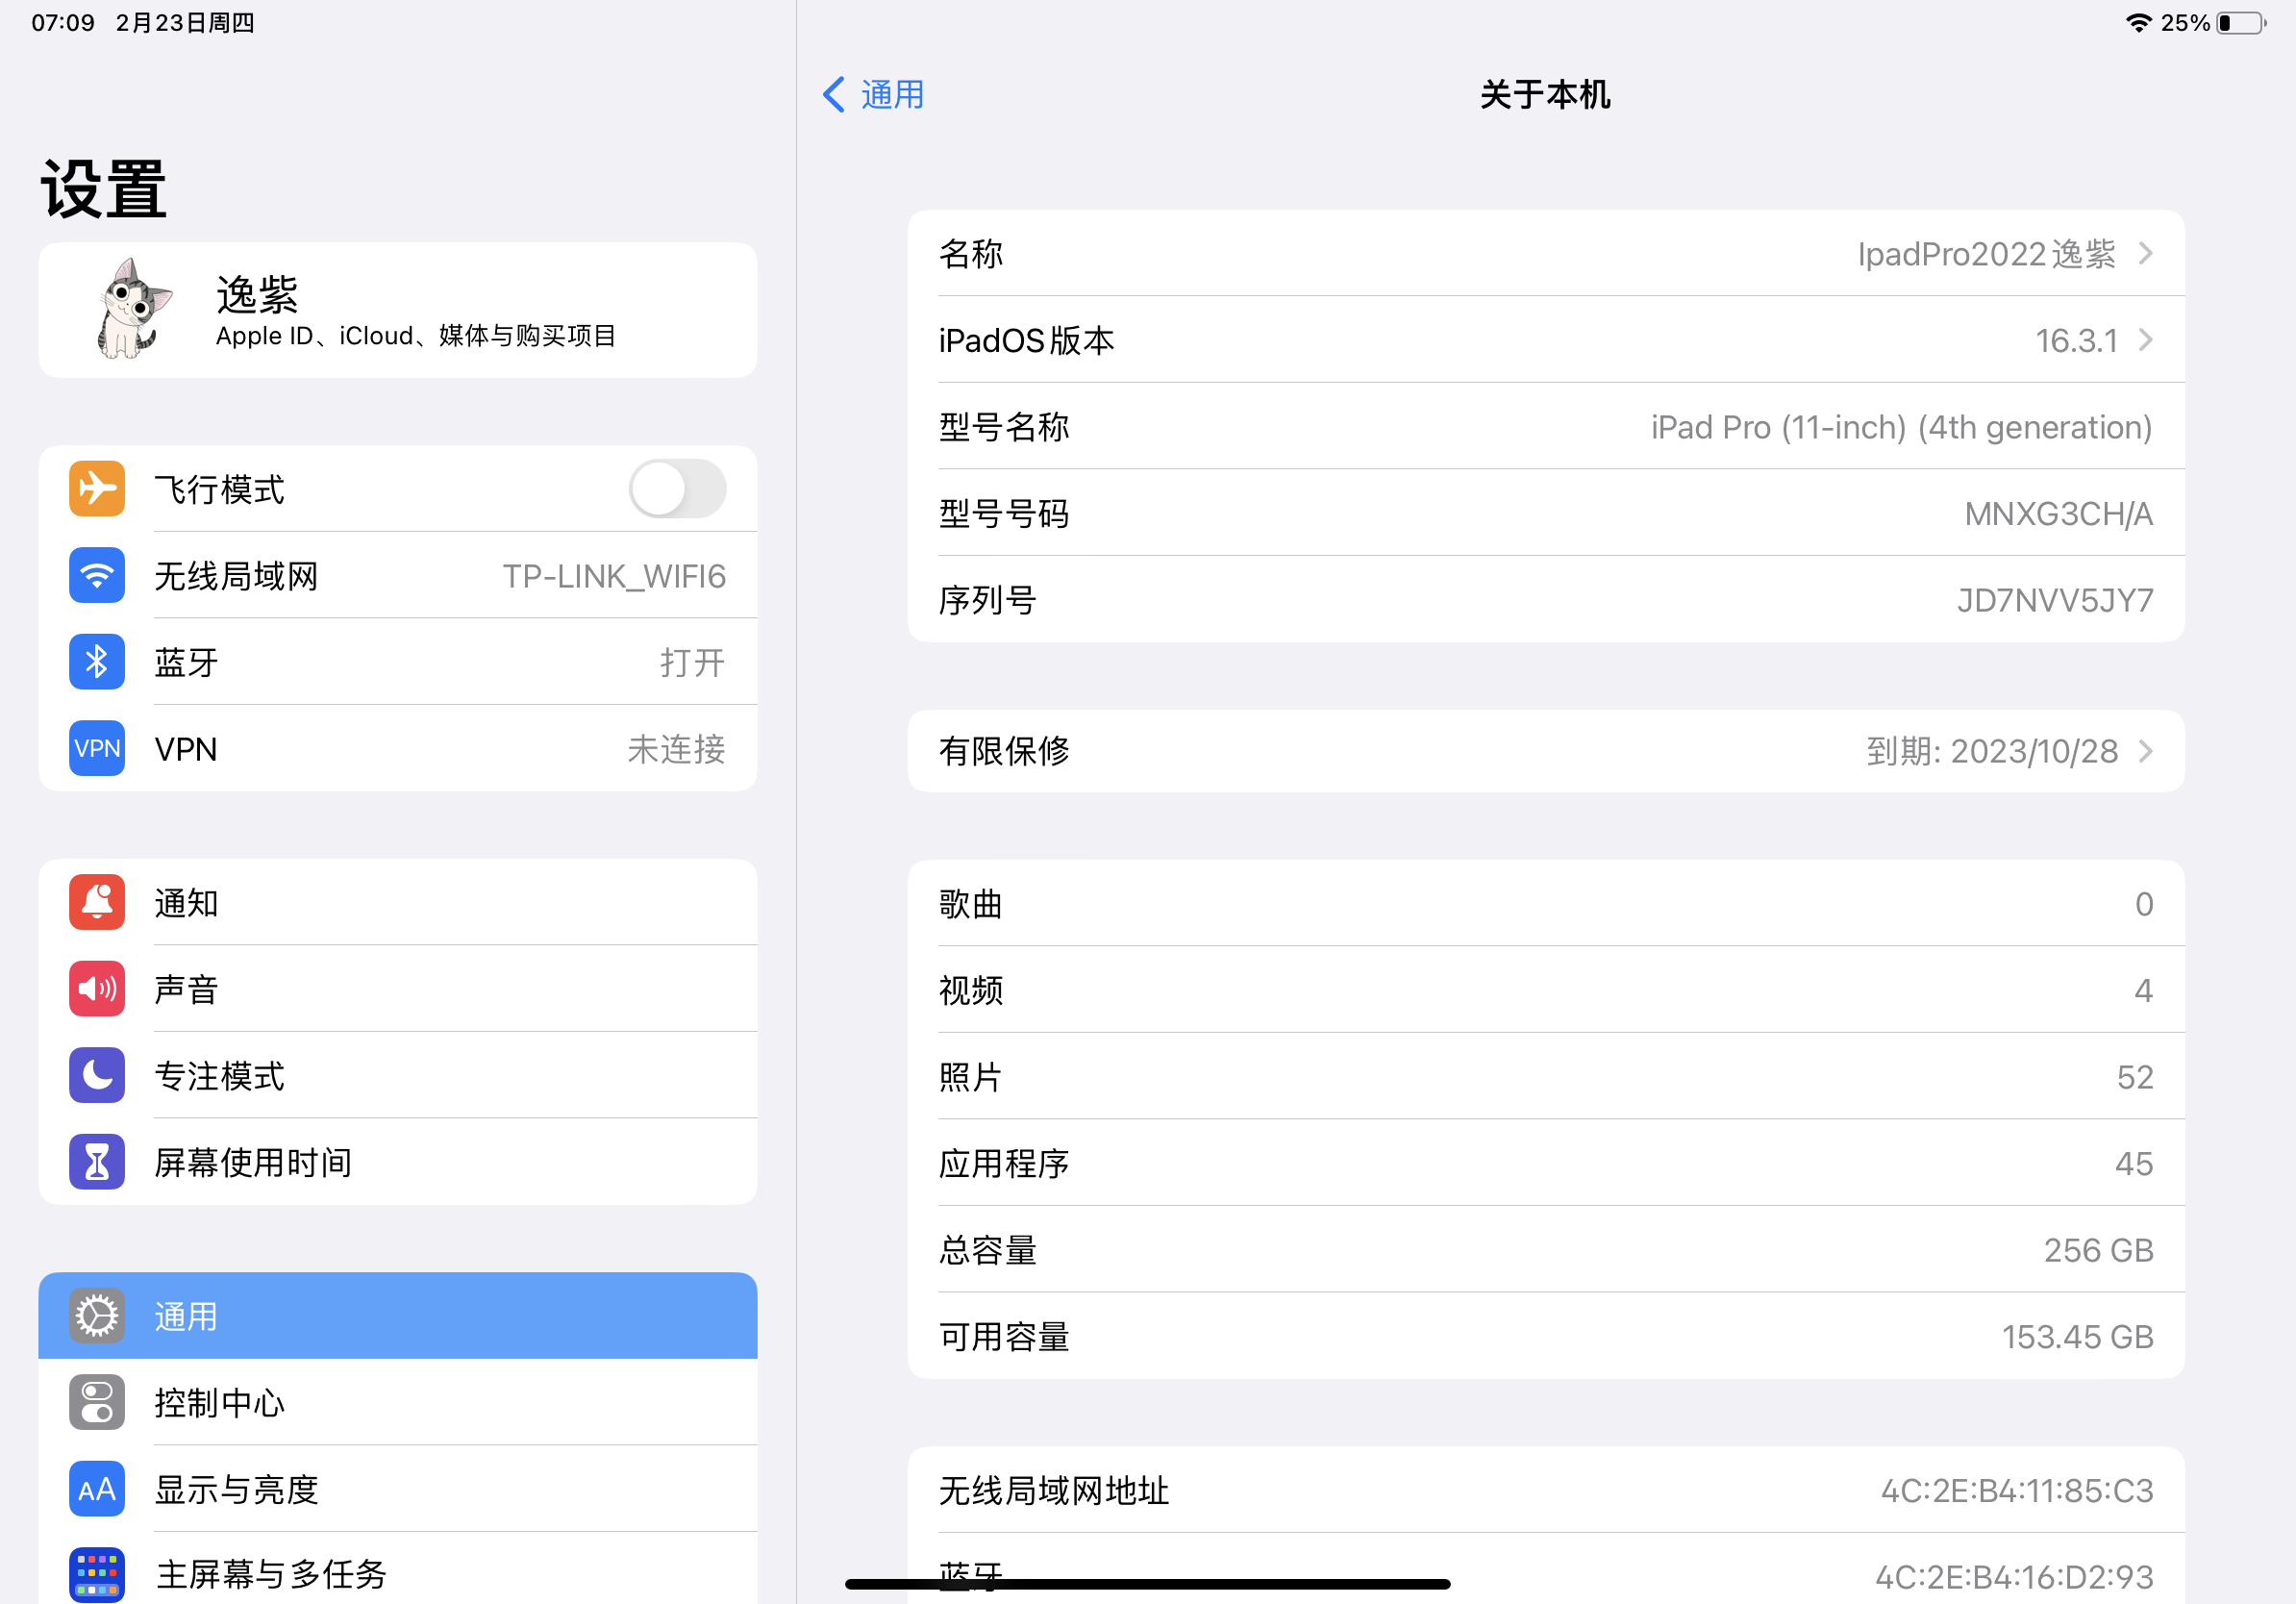Tap available capacity 153.45 GB
Image resolution: width=2296 pixels, height=1604 pixels.
2077,1337
